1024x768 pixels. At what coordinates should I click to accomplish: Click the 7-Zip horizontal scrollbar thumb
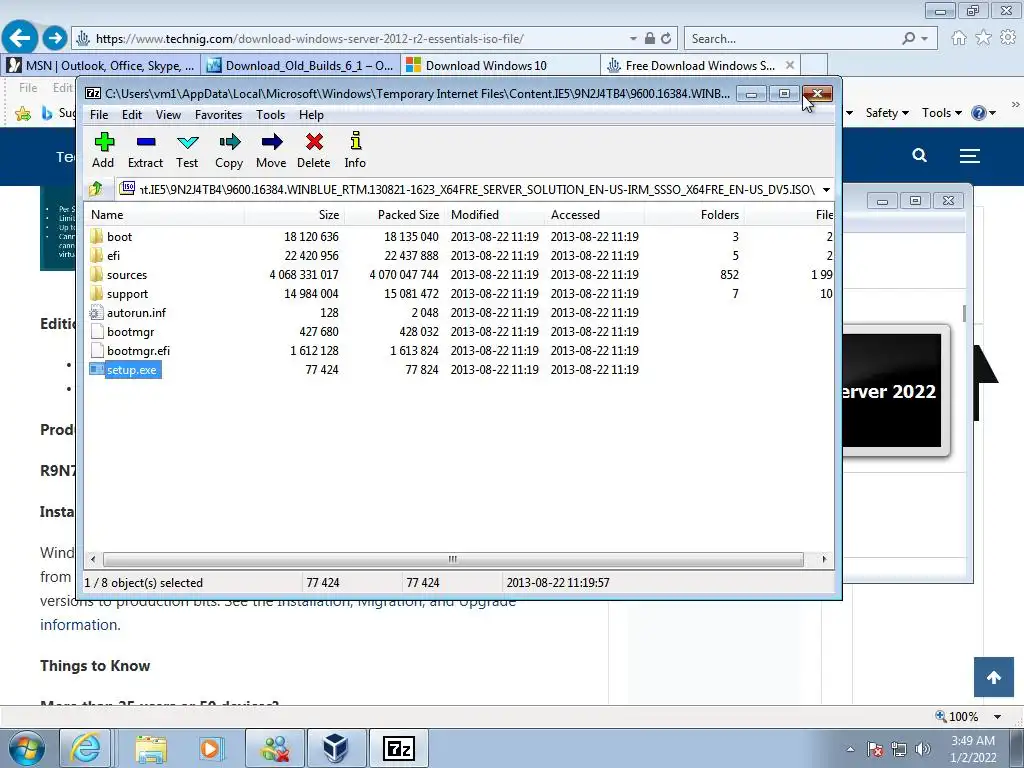[453, 560]
